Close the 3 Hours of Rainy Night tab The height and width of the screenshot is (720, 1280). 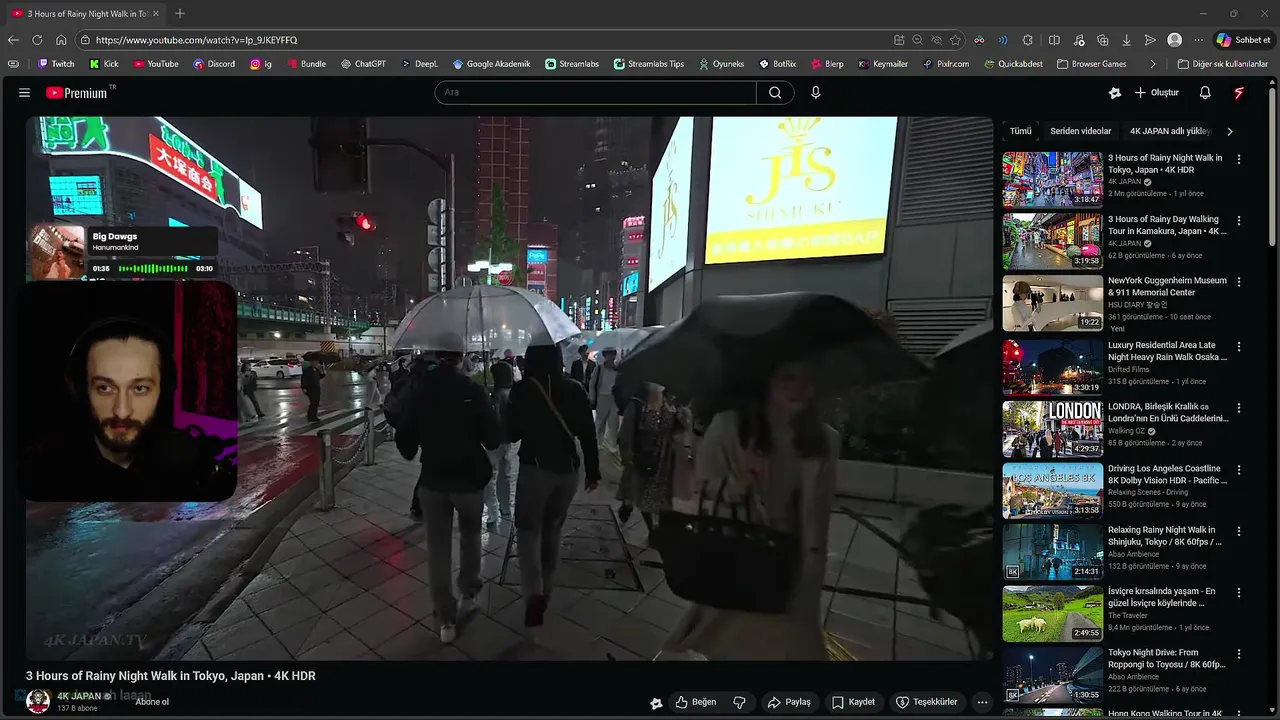point(155,14)
